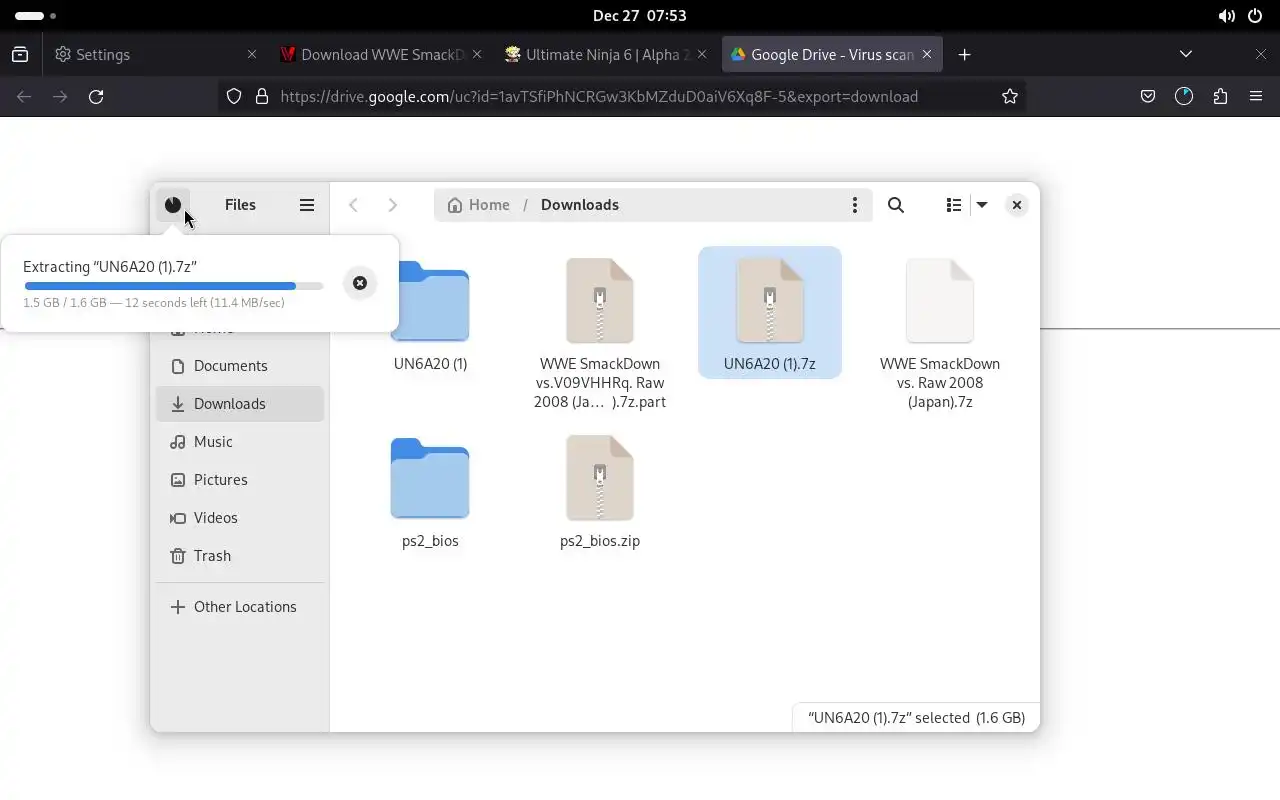Search files in Downloads folder
Image resolution: width=1280 pixels, height=800 pixels.
[x=896, y=205]
